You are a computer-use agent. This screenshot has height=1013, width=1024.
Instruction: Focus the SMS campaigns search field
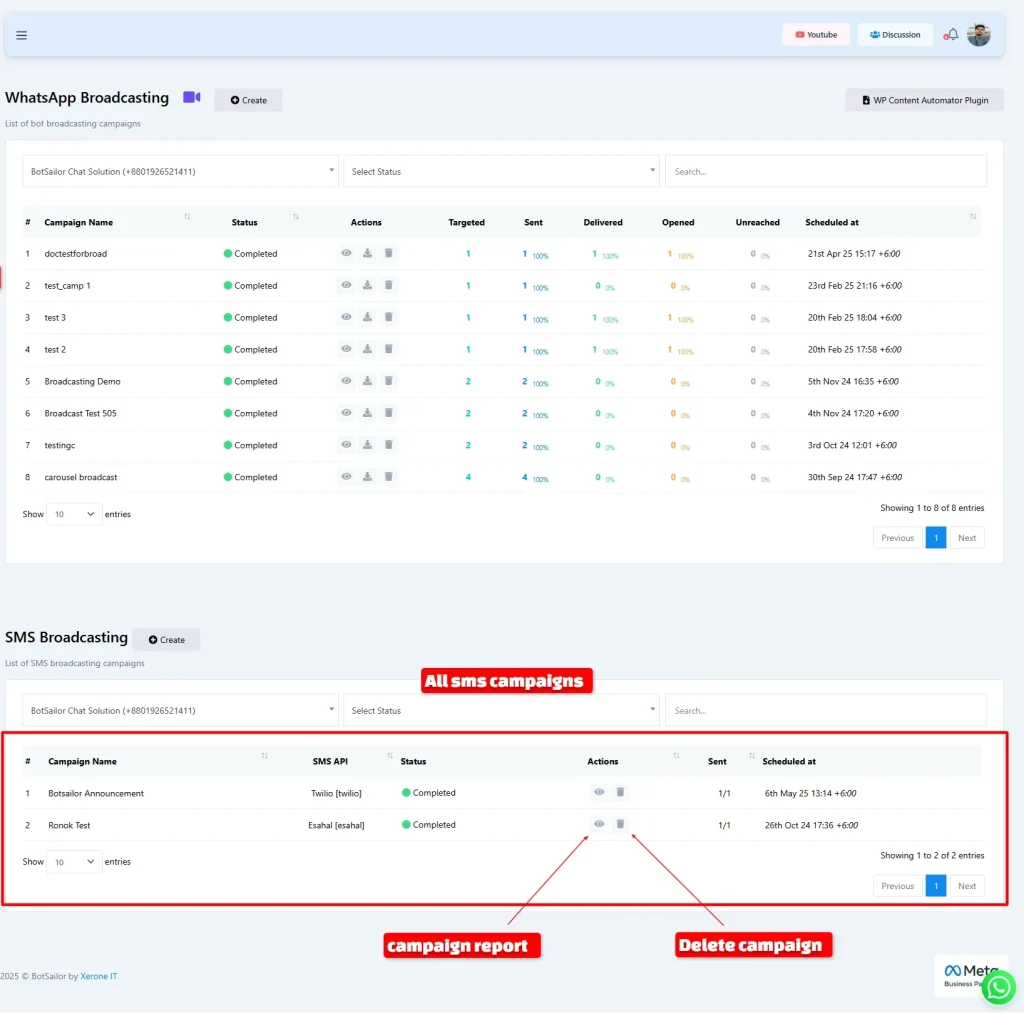click(x=826, y=711)
